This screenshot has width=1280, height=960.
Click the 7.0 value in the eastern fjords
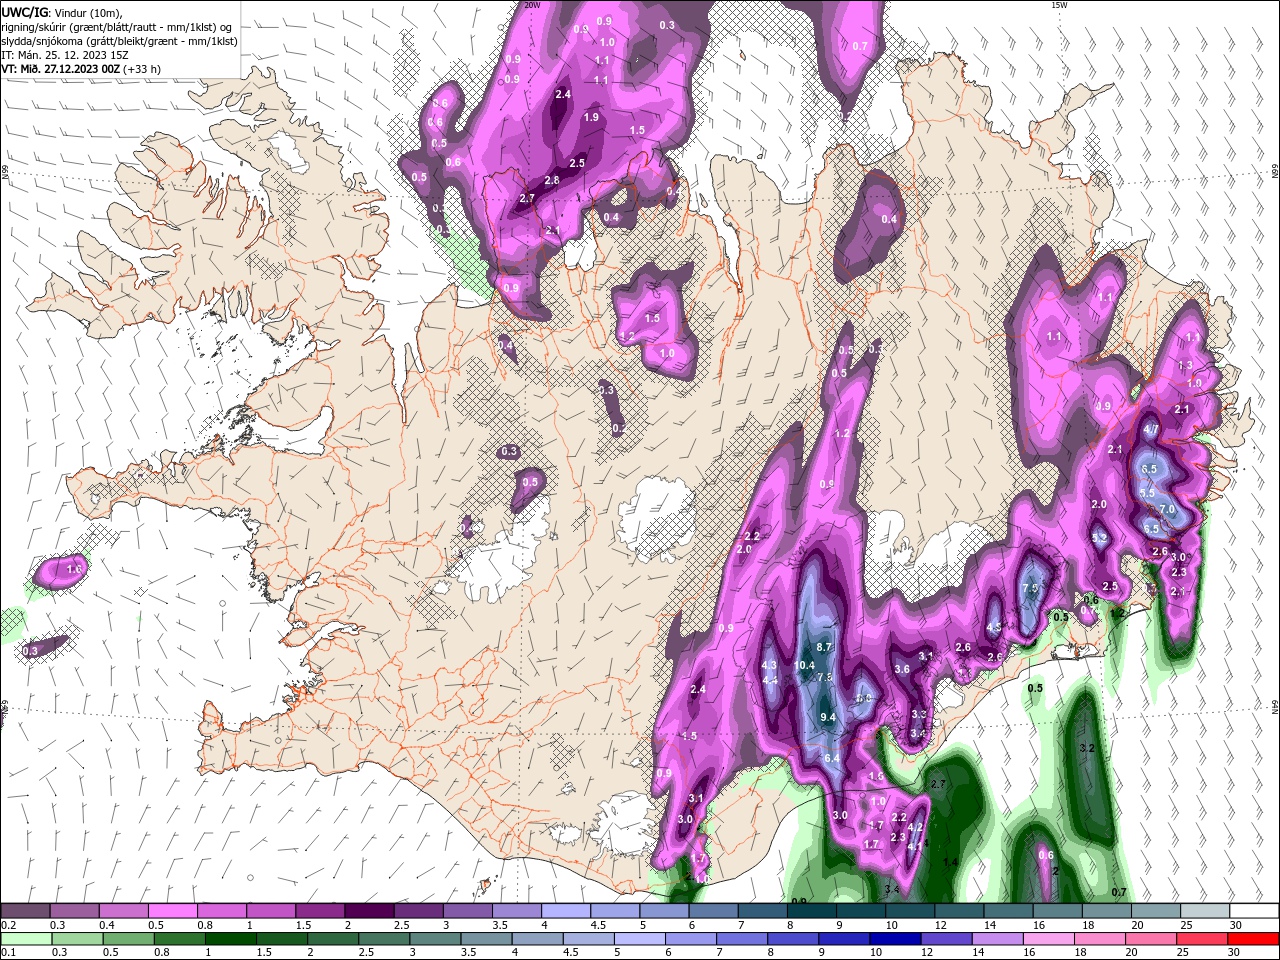[1166, 510]
